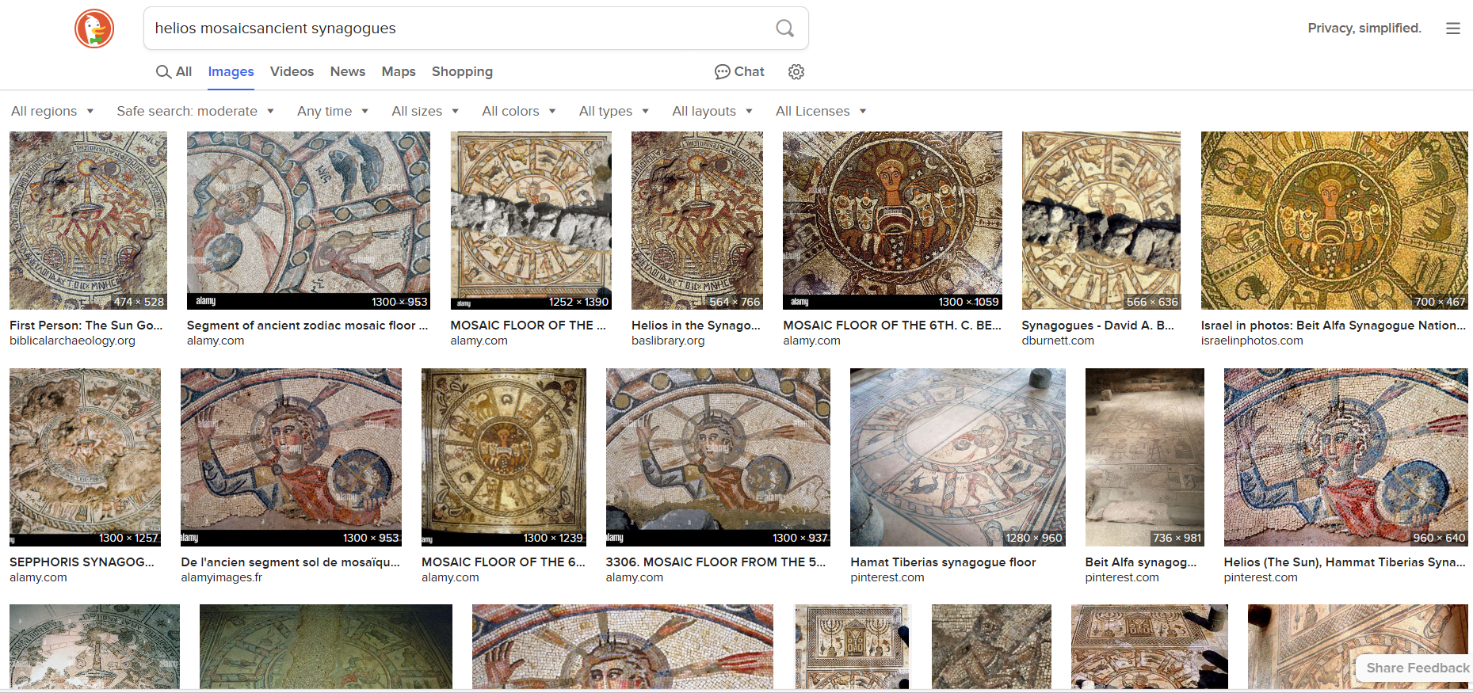This screenshot has height=693, width=1473.
Task: Click baslibrary.org source link
Action: click(x=668, y=341)
